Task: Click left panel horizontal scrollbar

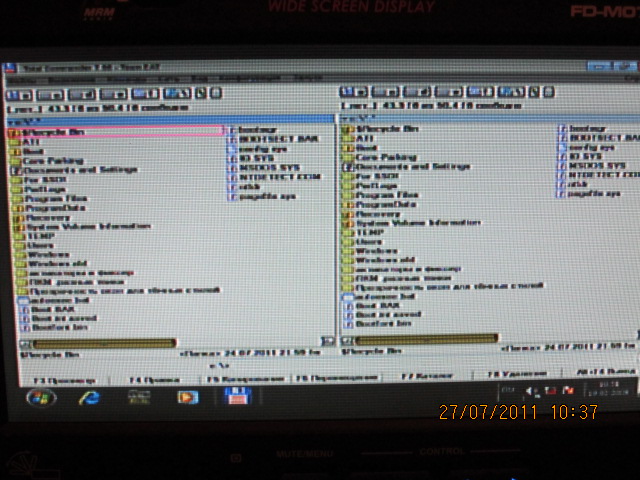Action: point(90,342)
